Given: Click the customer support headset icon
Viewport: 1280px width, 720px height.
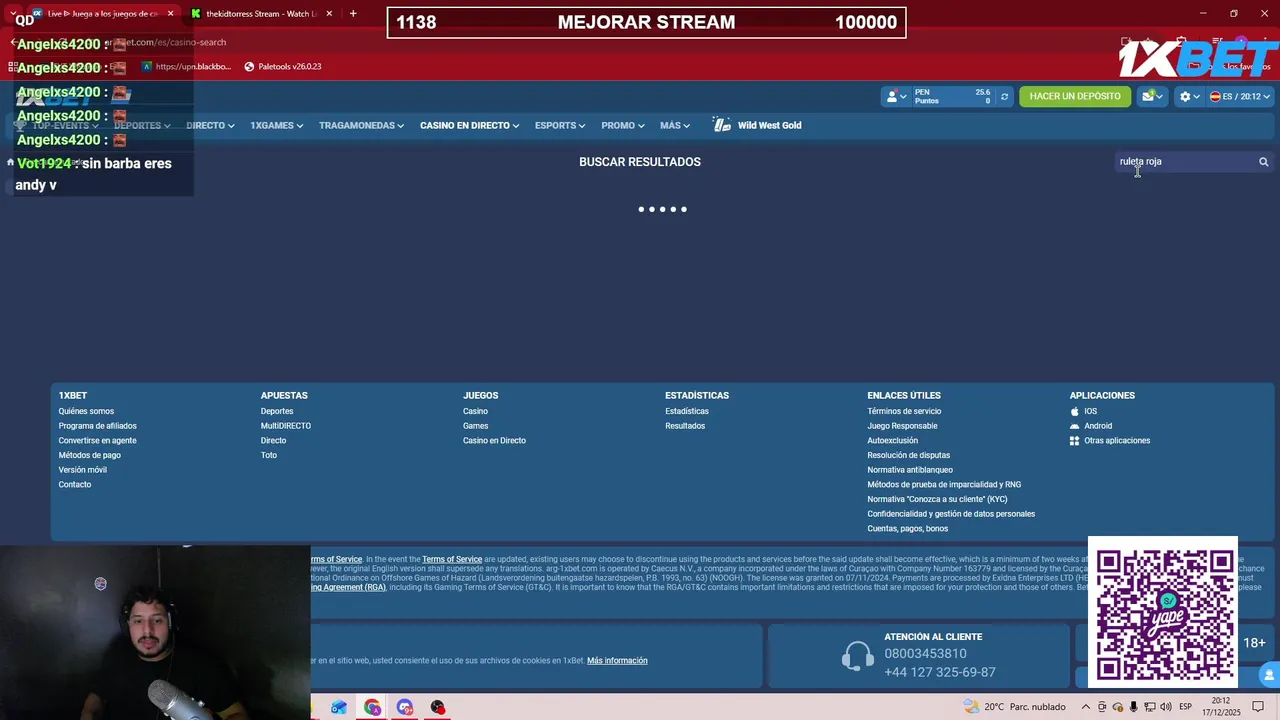Looking at the screenshot, I should 858,656.
